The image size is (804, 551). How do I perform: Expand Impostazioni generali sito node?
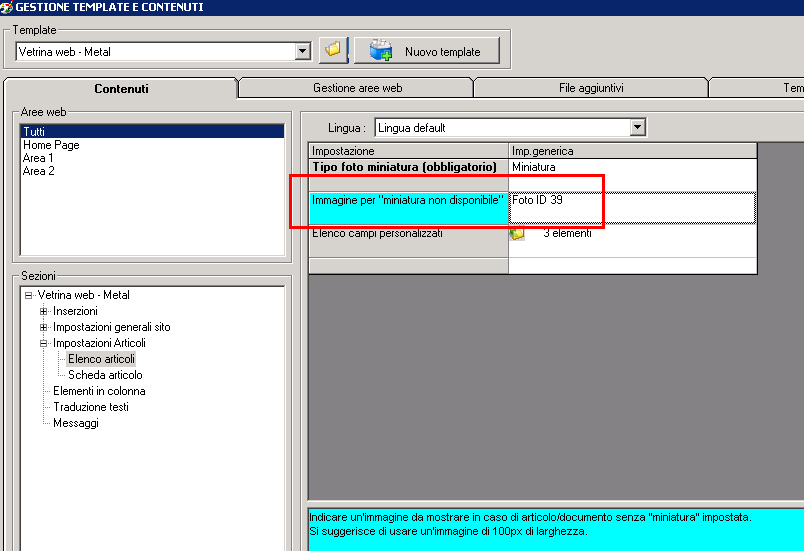click(x=44, y=327)
